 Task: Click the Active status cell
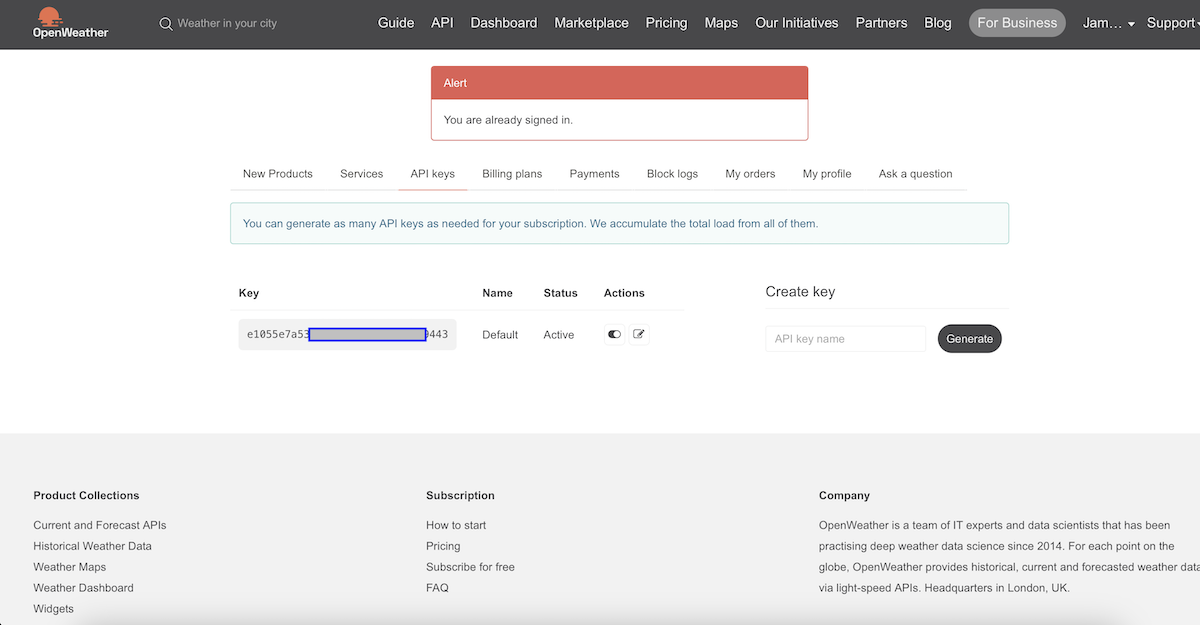coord(559,335)
